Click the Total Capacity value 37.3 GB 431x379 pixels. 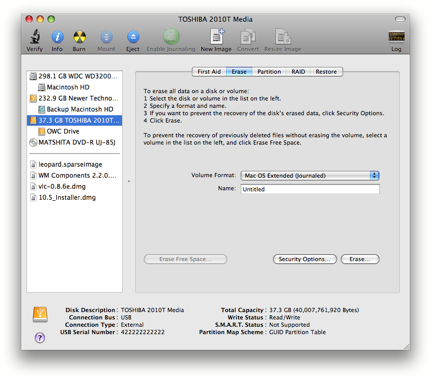[314, 310]
